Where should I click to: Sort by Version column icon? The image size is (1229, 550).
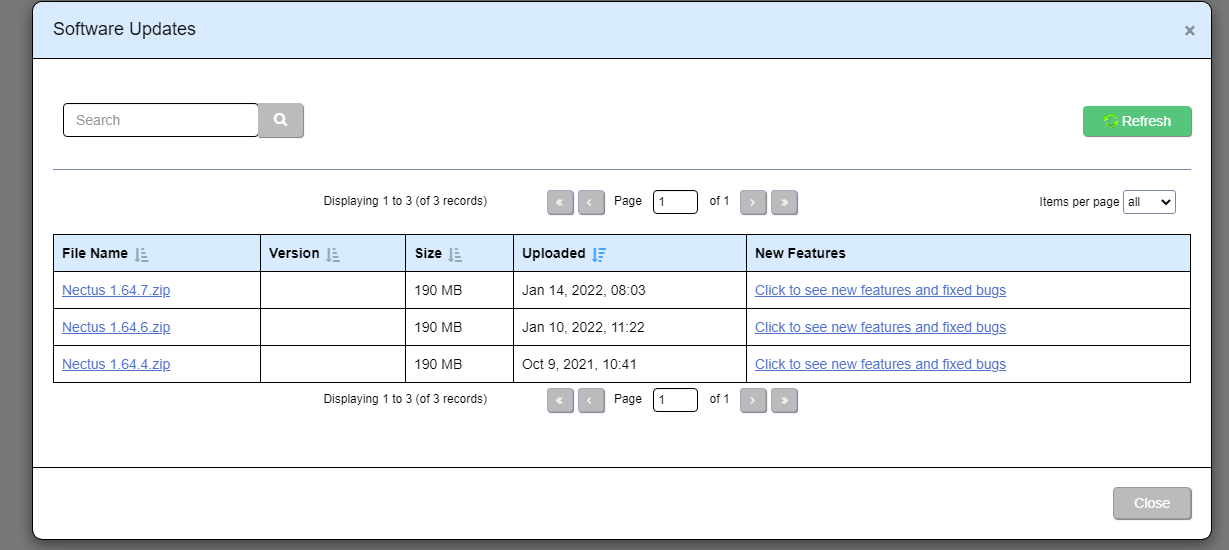(333, 254)
